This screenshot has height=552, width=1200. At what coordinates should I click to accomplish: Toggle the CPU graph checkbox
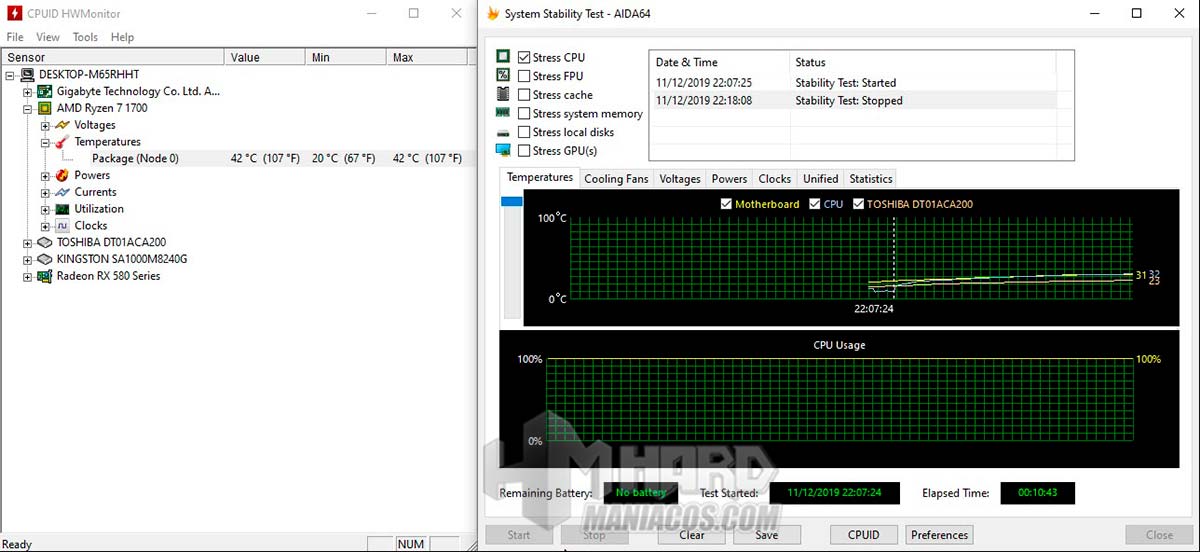tap(815, 204)
